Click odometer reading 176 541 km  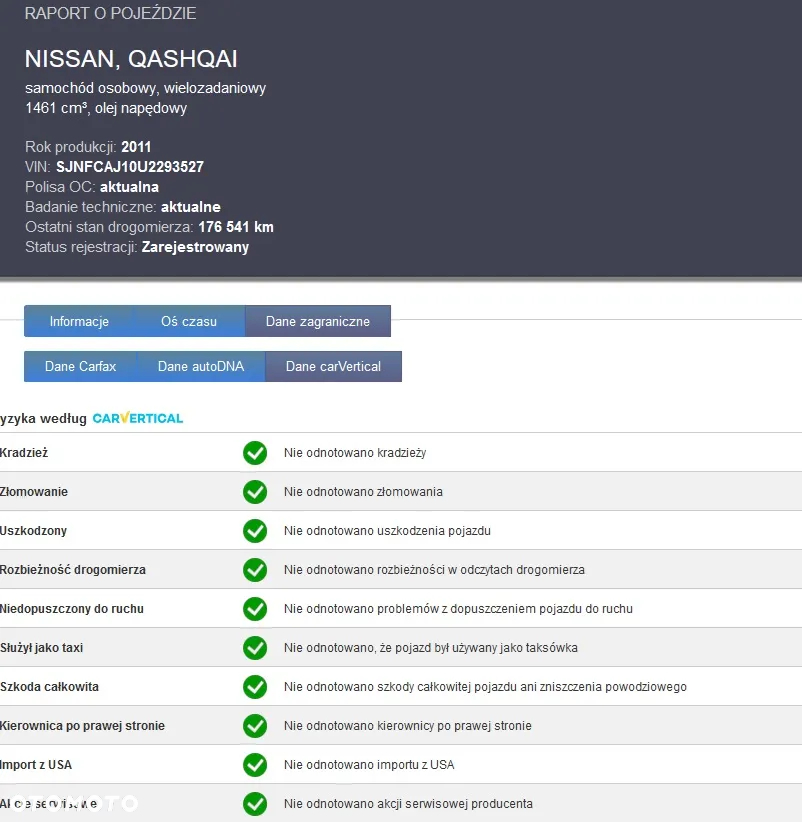pos(236,227)
